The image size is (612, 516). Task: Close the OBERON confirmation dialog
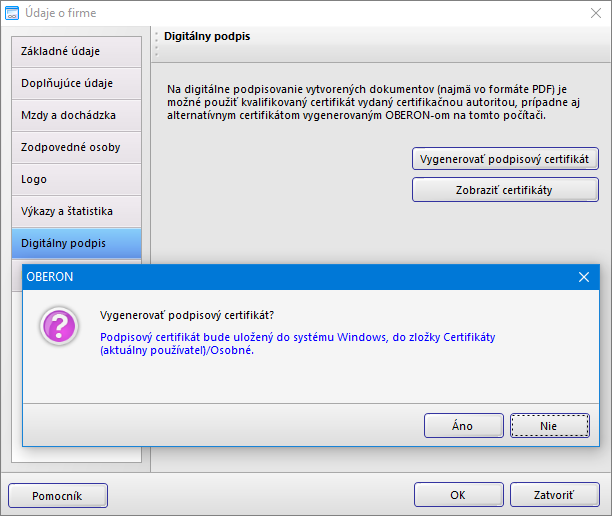(584, 277)
